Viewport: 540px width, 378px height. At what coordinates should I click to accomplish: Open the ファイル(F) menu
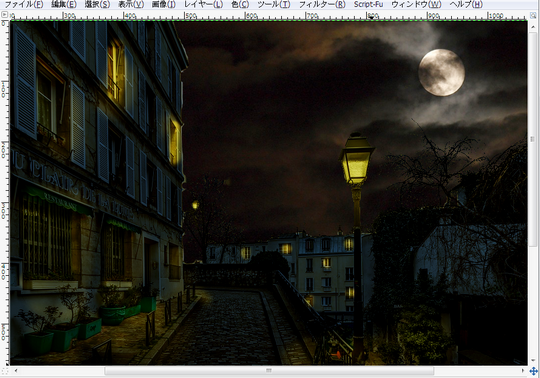[23, 4]
